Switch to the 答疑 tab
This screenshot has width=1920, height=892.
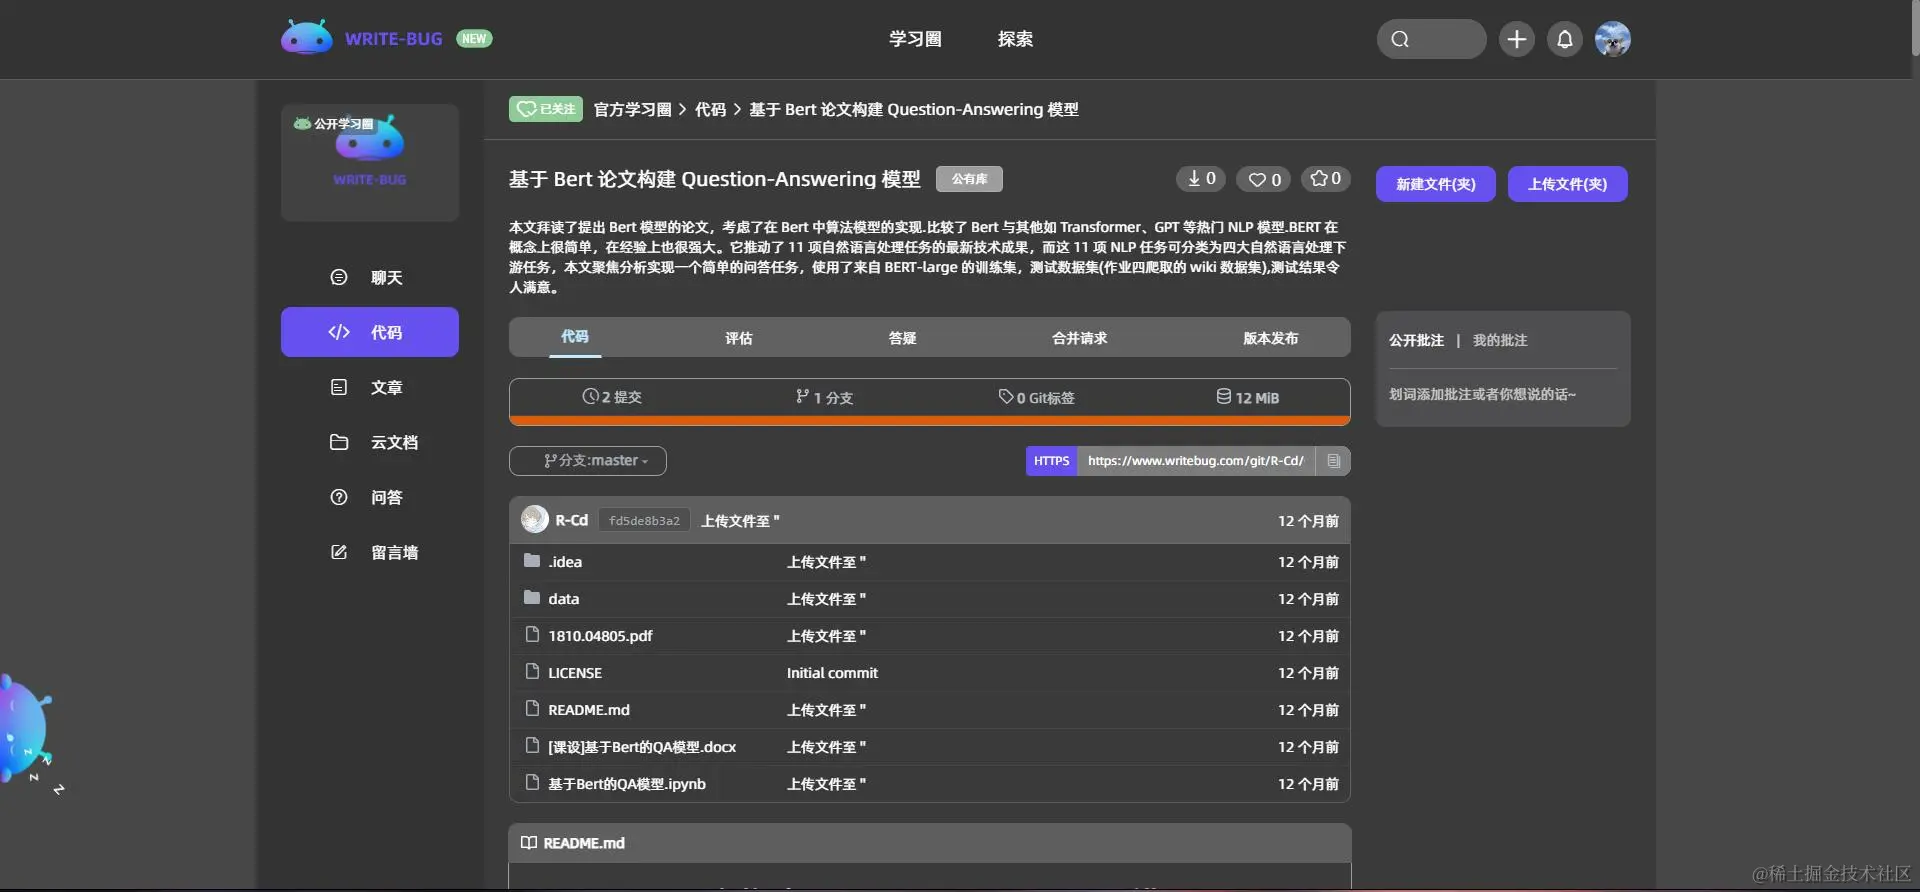coord(903,338)
